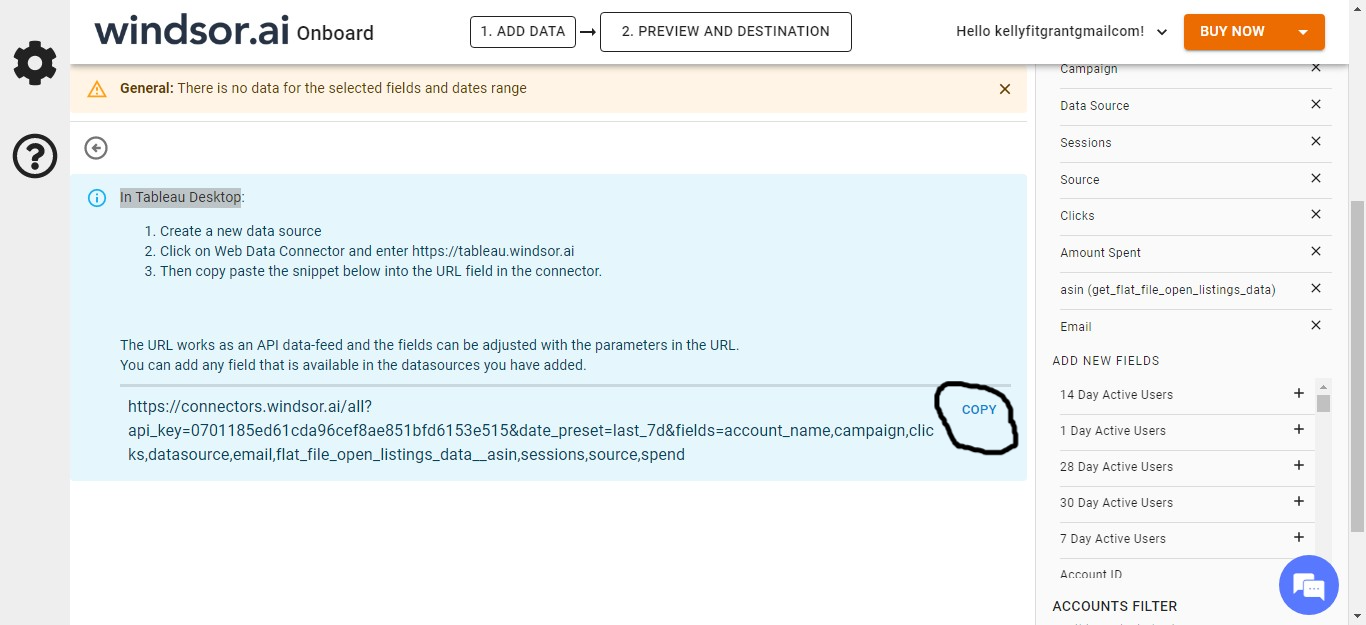Click the fields list scroll up arrow
This screenshot has height=625, width=1366.
[x=1324, y=386]
